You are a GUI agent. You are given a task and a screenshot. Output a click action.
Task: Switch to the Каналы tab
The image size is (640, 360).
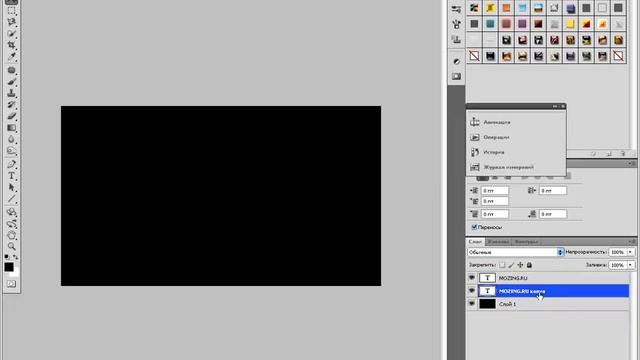(x=498, y=242)
